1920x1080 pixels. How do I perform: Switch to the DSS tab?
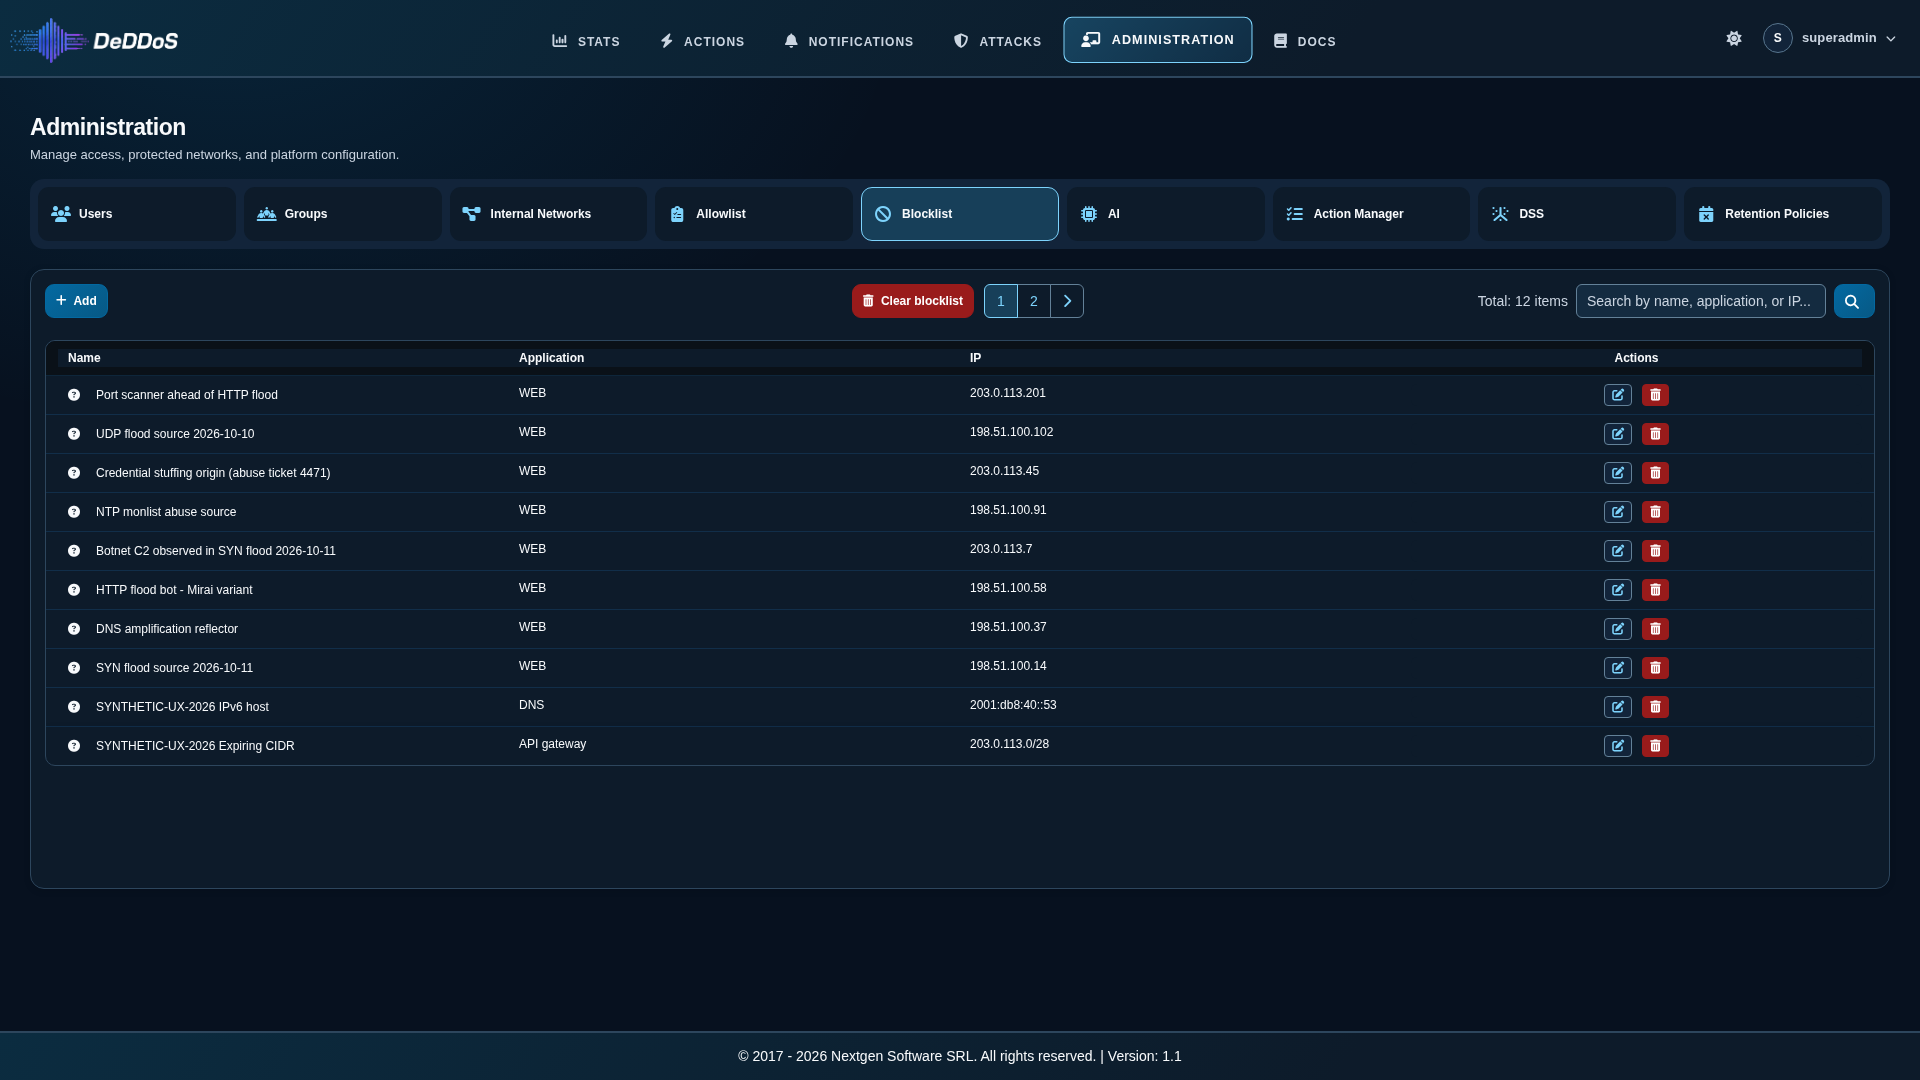click(1577, 214)
